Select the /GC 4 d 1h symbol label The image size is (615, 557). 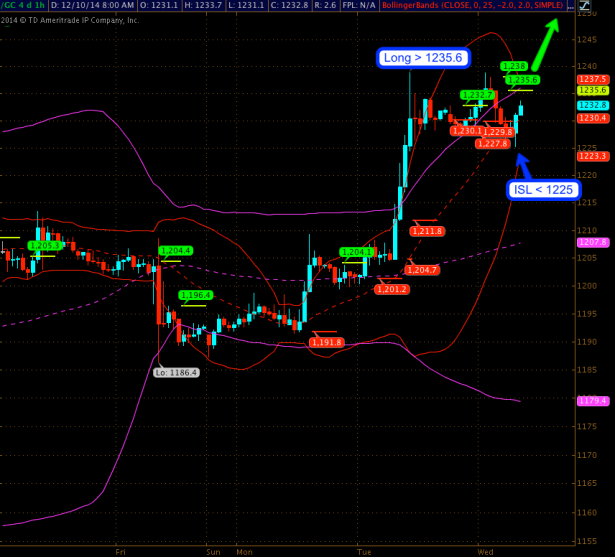tap(22, 5)
